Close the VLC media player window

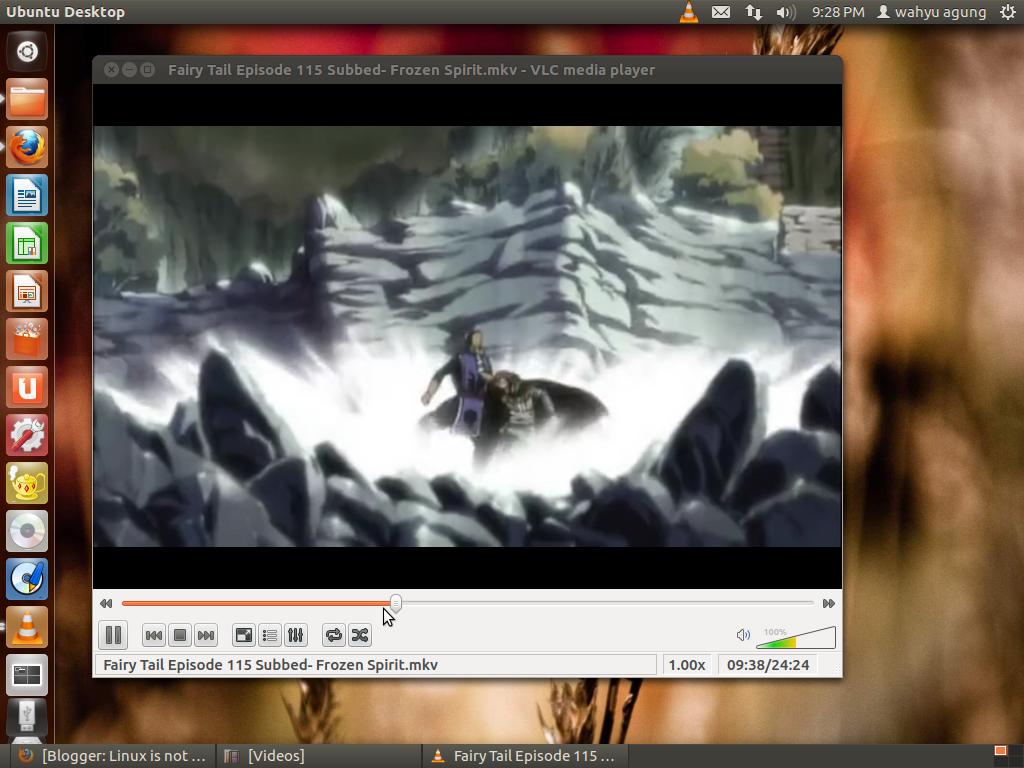(111, 69)
